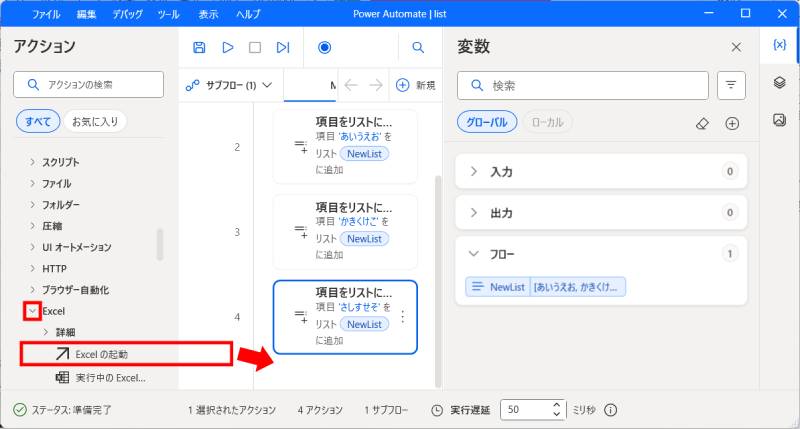Screen dimensions: 800x429
Task: Open the ファイル menu
Action: tap(46, 14)
